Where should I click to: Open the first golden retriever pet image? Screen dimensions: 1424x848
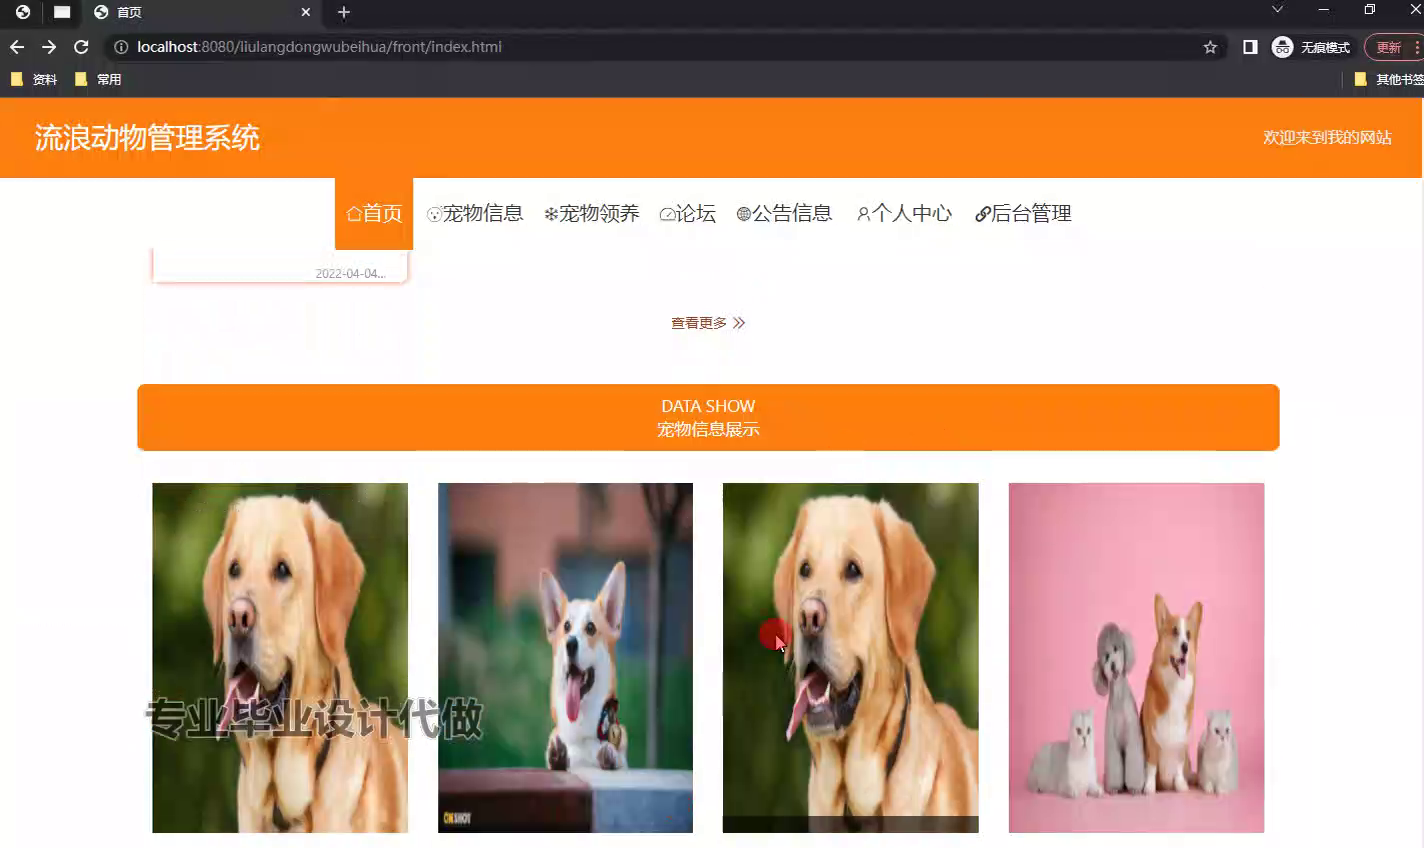[280, 658]
